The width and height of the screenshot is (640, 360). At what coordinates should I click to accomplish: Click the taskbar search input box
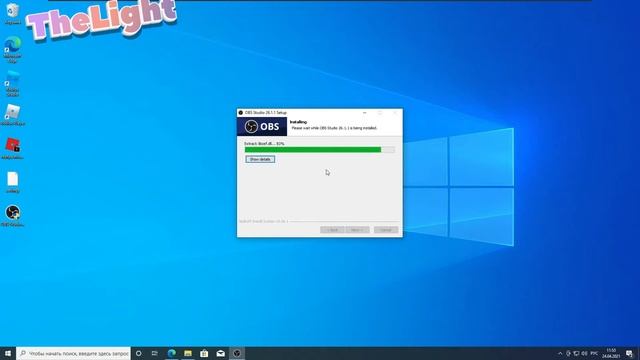point(73,353)
